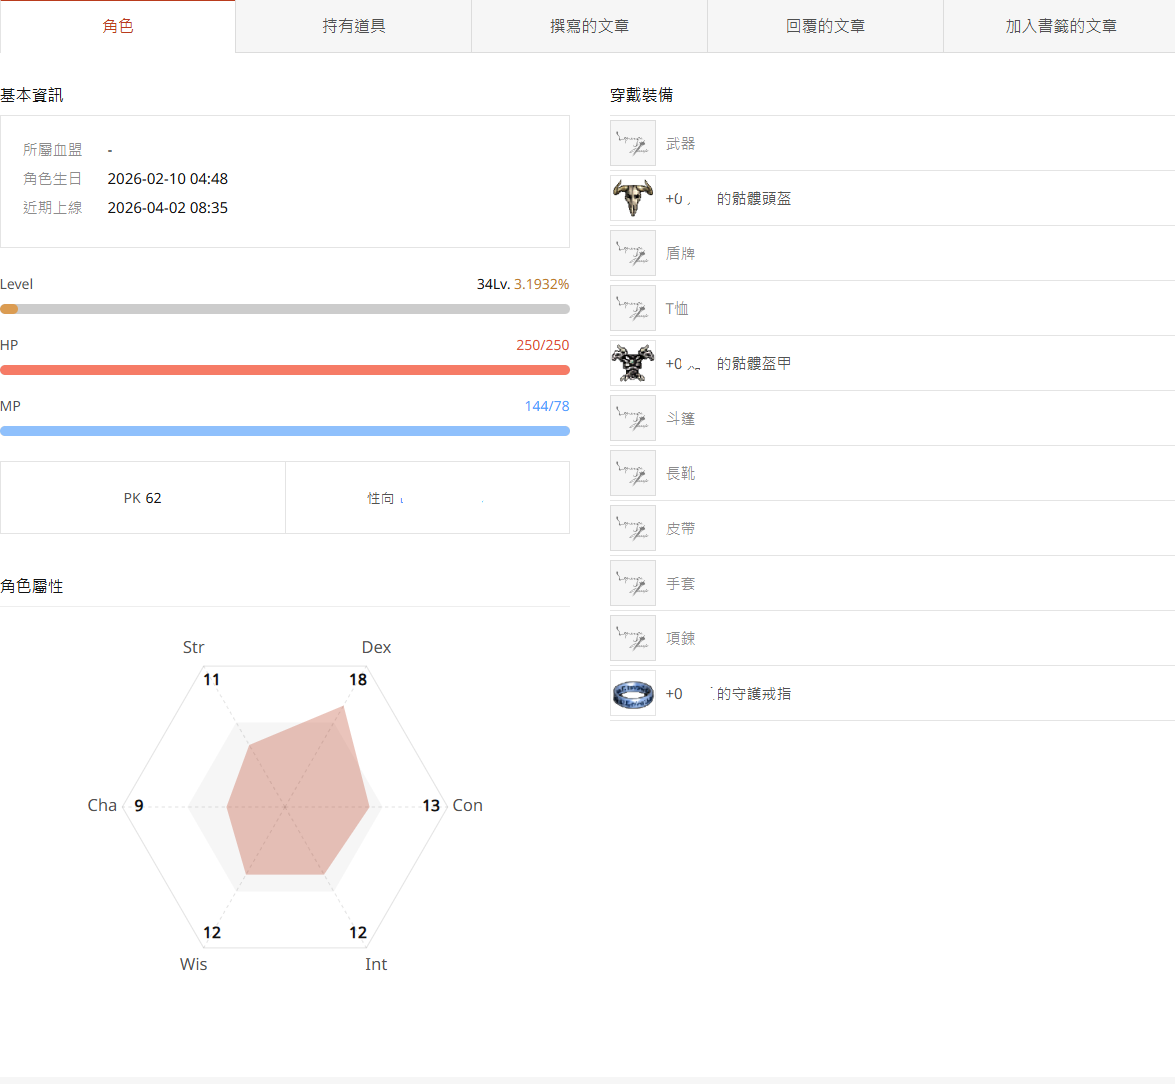Click the red HP progress bar
The image size is (1175, 1084).
[285, 370]
